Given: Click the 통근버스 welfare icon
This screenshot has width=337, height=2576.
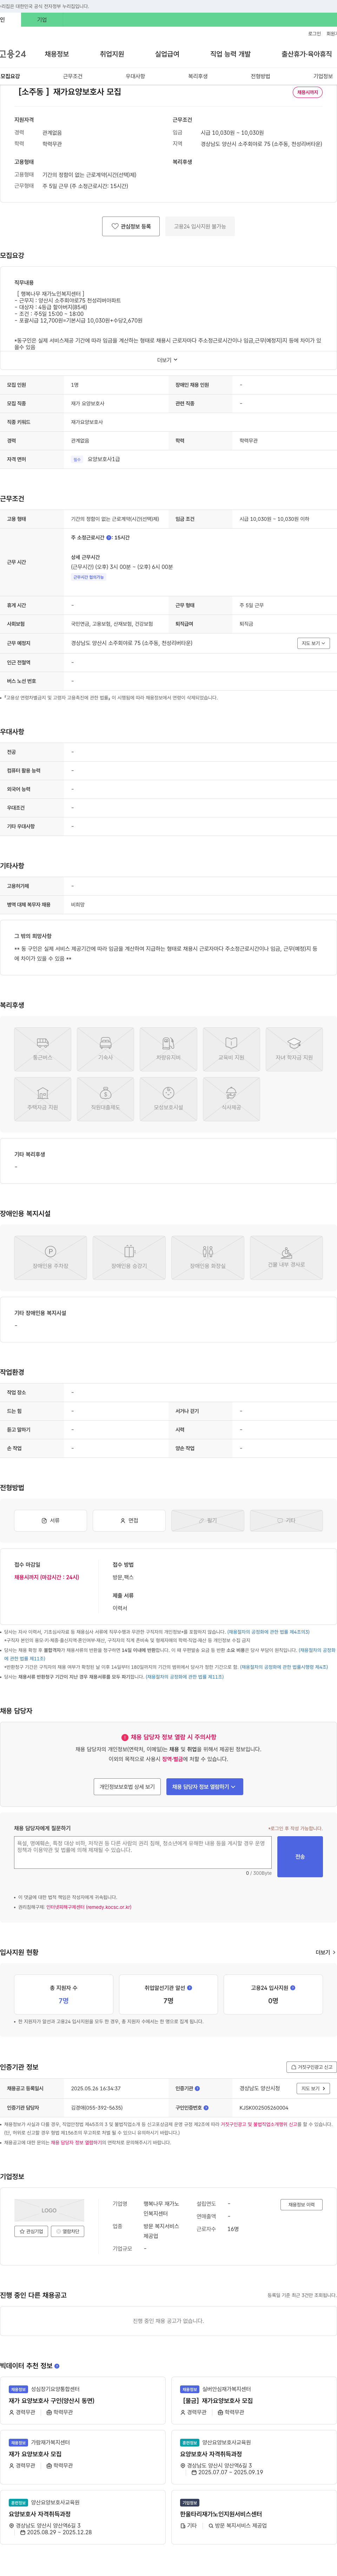Looking at the screenshot, I should (42, 1049).
